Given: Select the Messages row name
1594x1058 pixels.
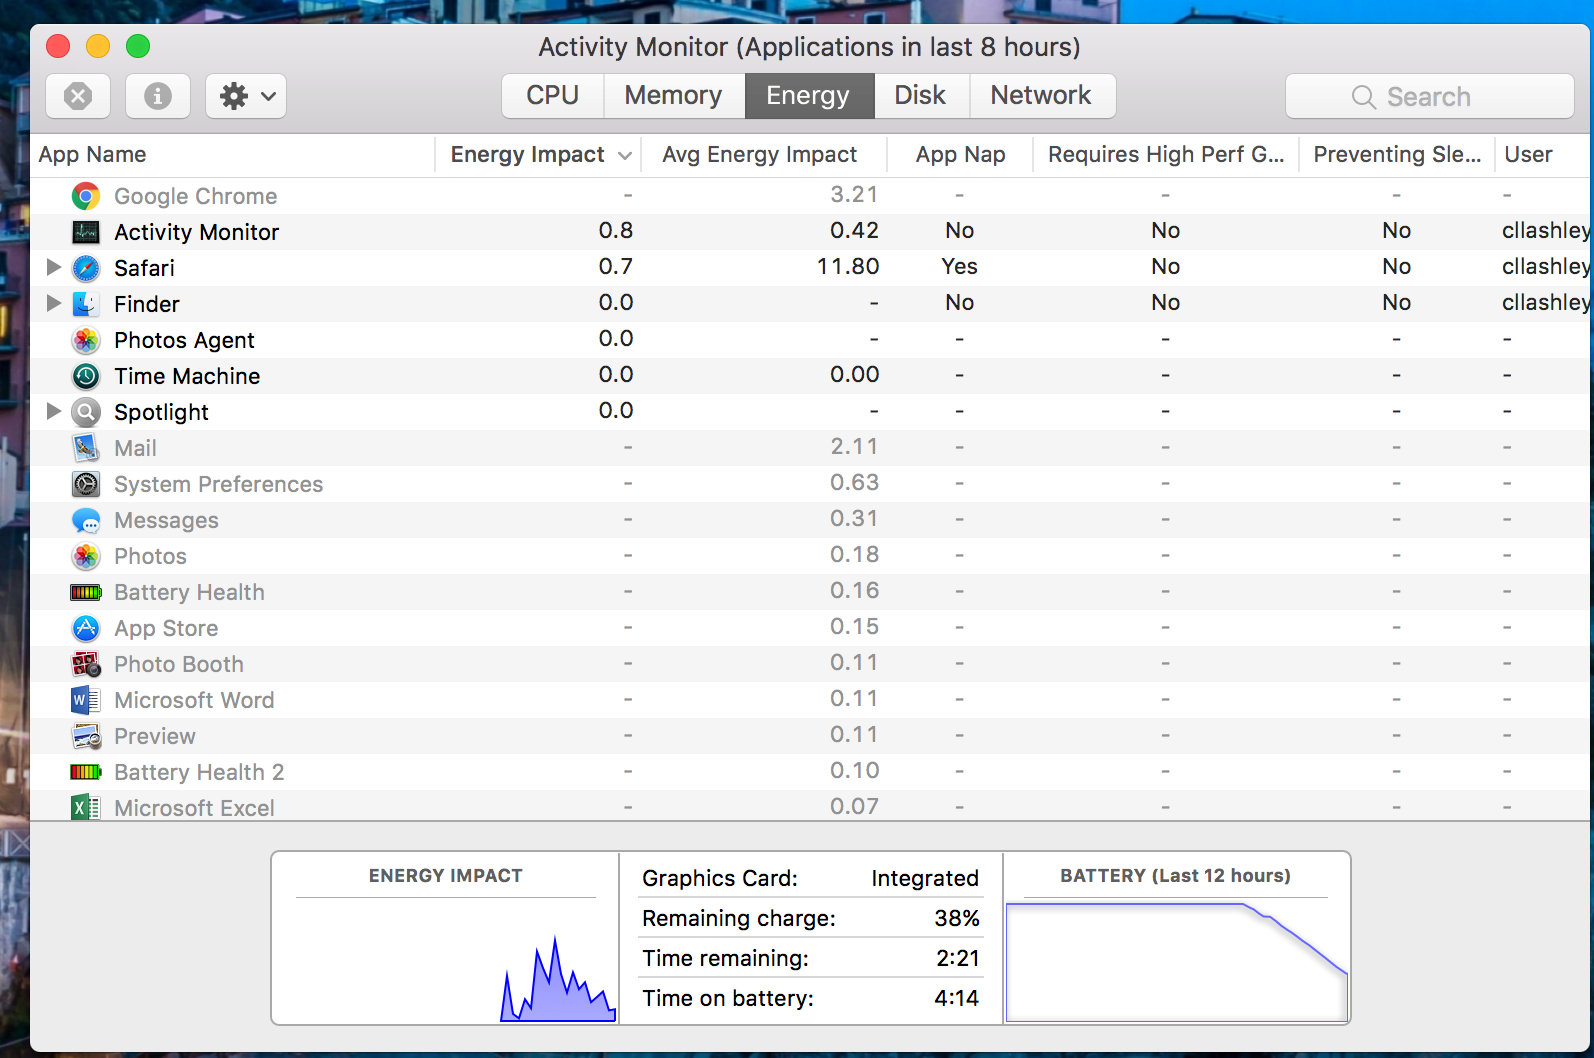Looking at the screenshot, I should point(167,520).
